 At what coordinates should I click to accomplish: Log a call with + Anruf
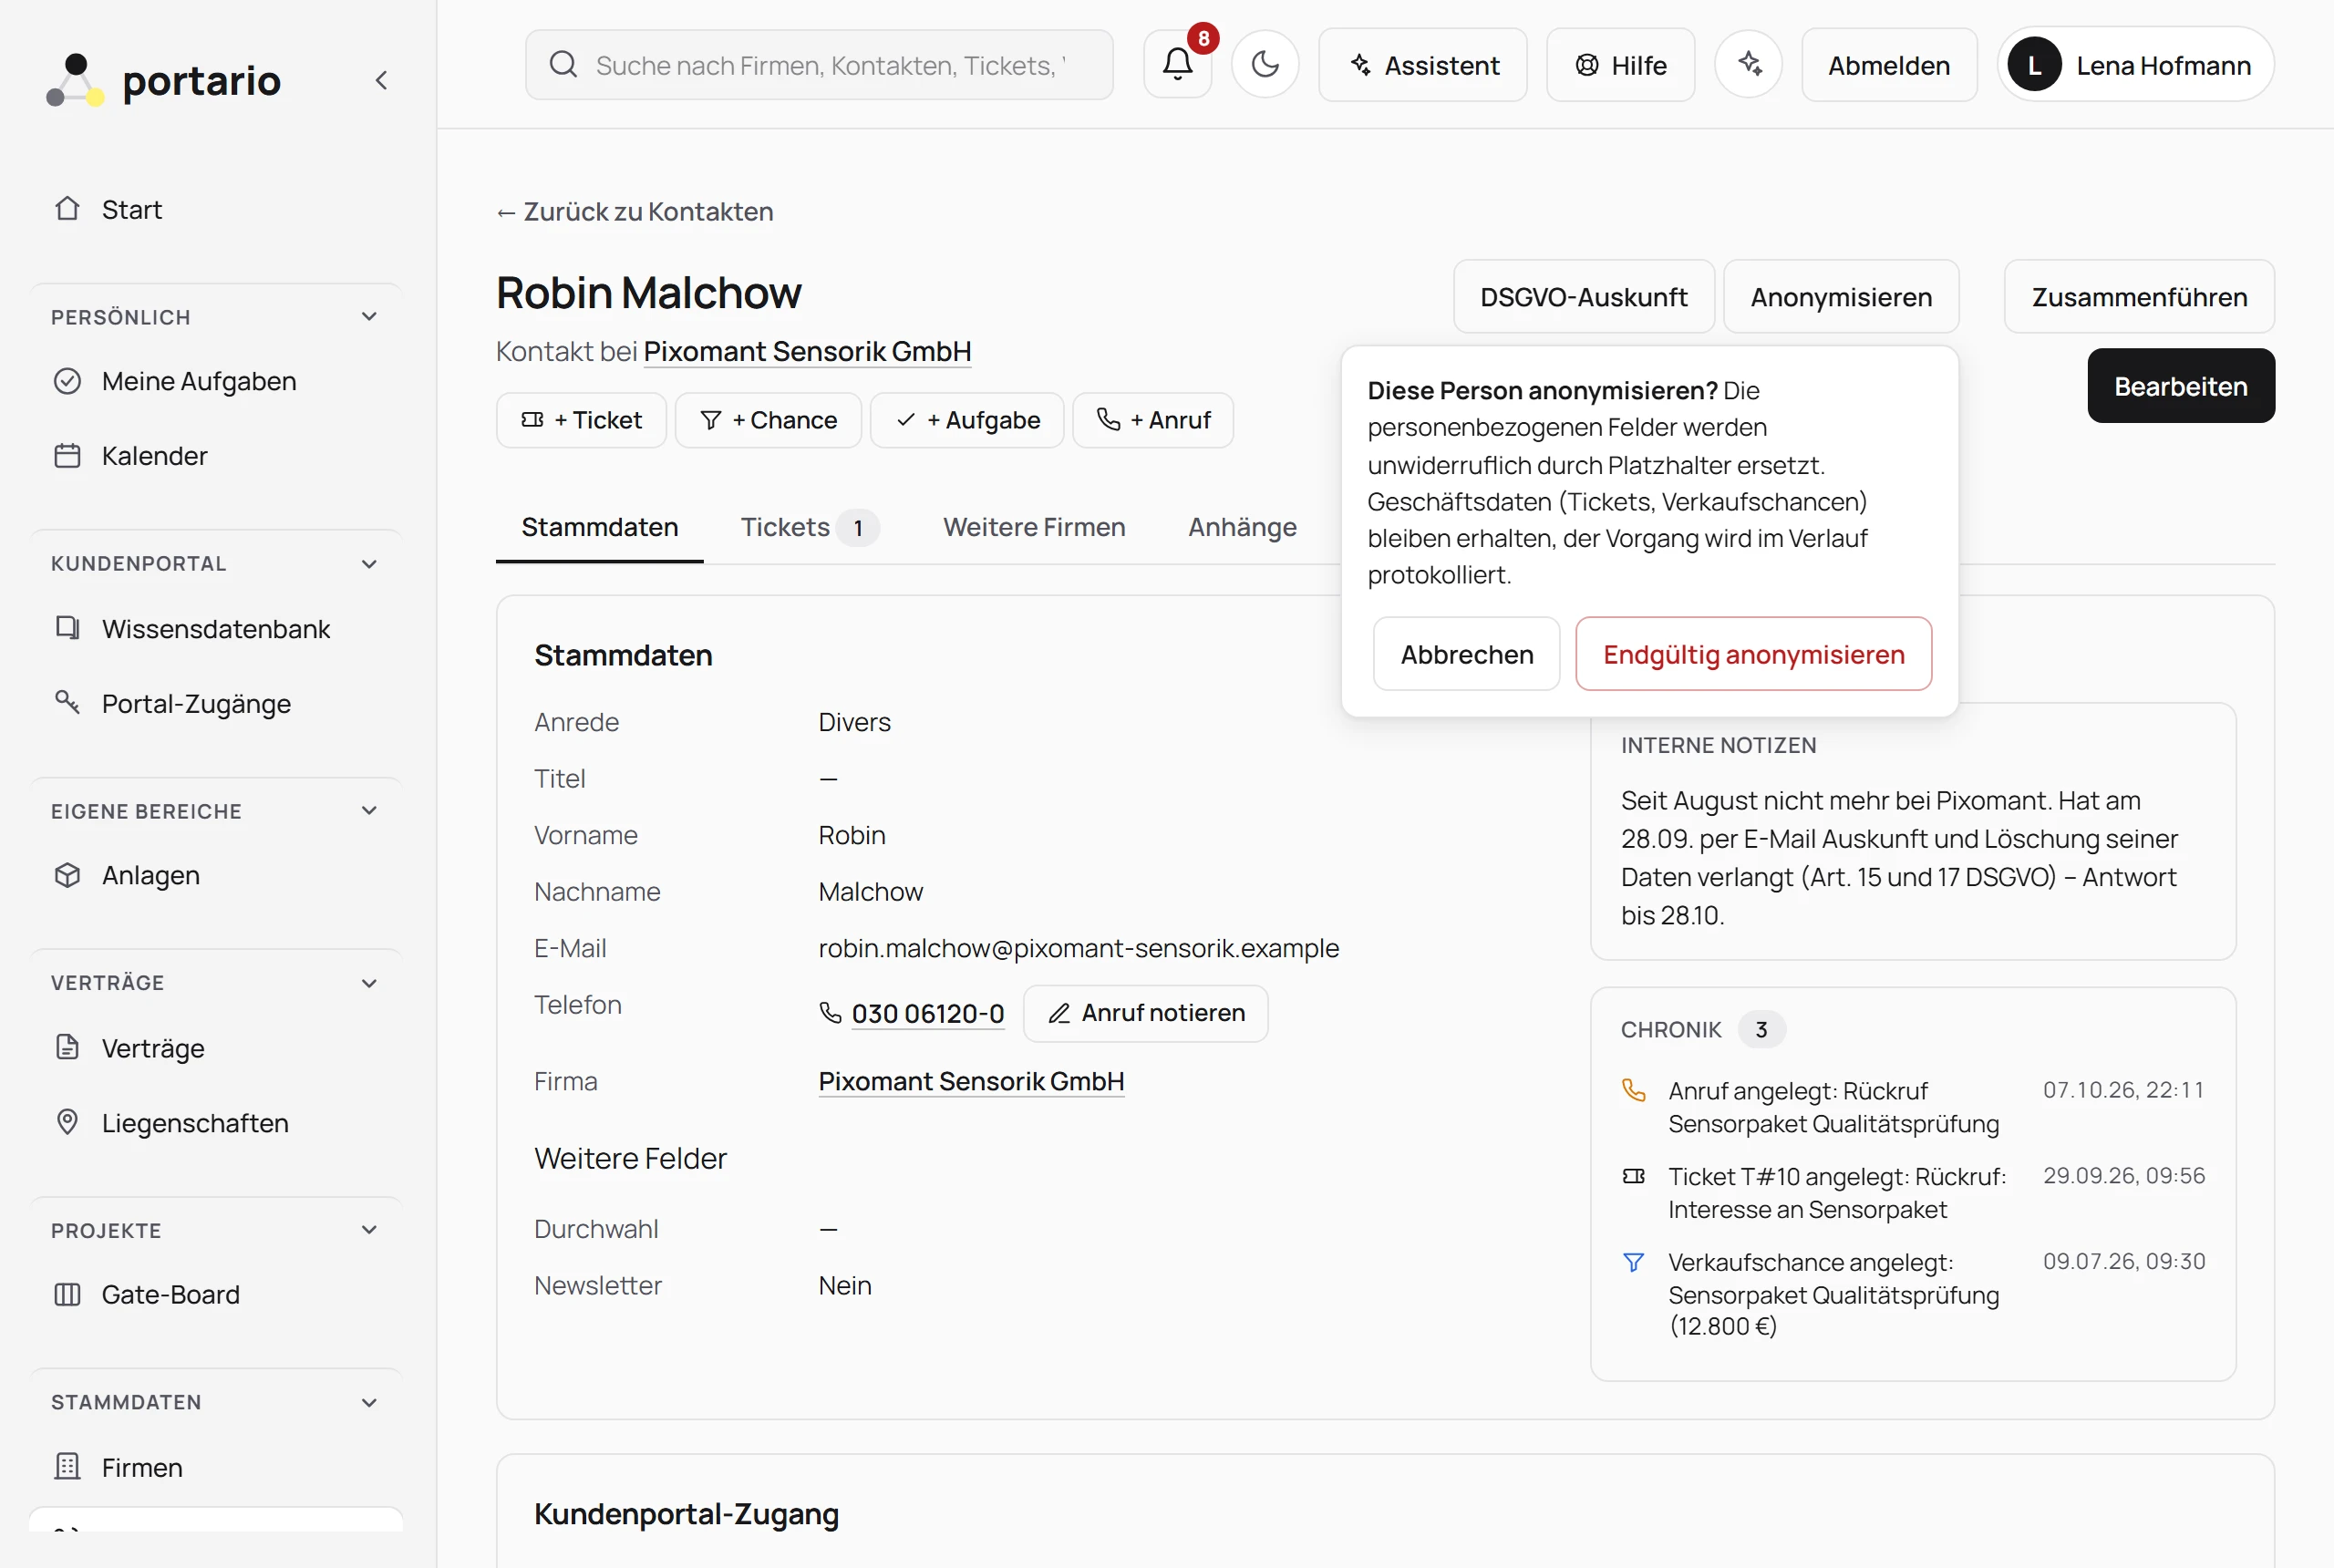click(1153, 420)
